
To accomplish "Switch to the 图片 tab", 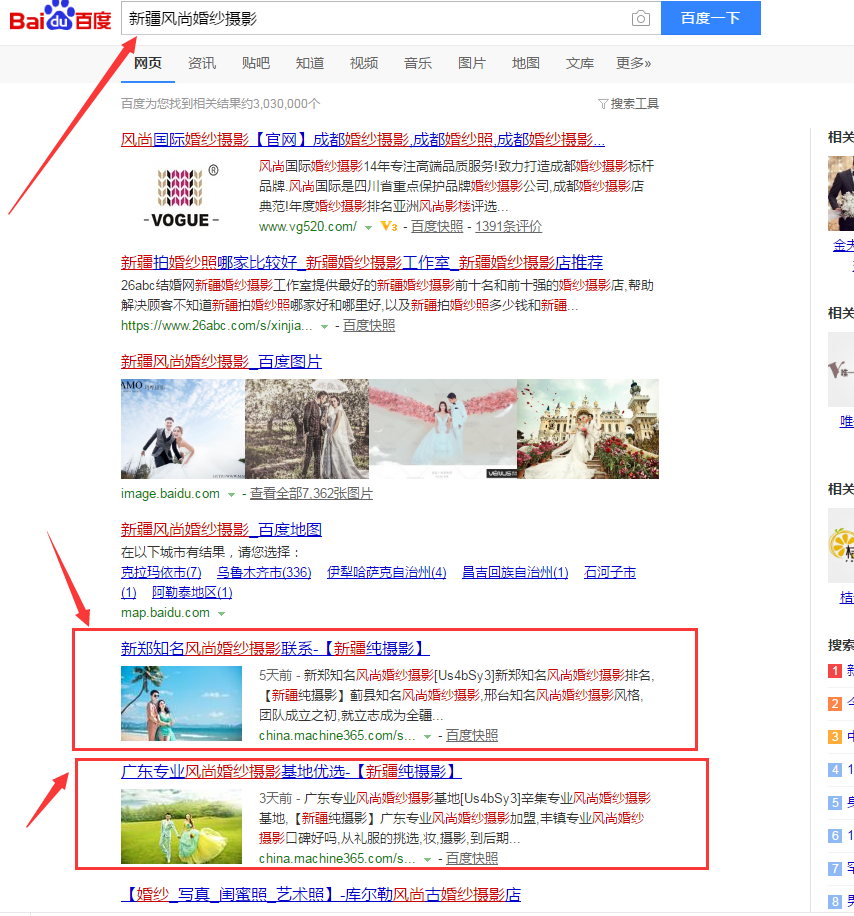I will (x=472, y=63).
